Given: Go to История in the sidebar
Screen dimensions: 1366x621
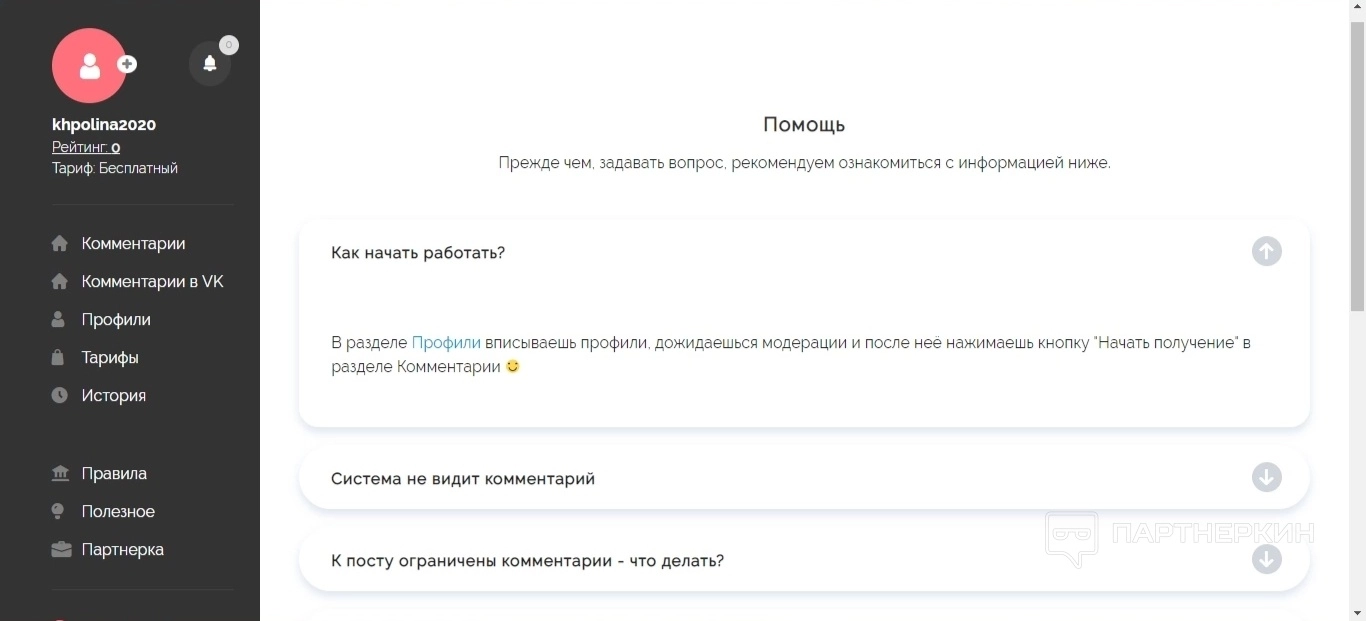Looking at the screenshot, I should pyautogui.click(x=114, y=396).
